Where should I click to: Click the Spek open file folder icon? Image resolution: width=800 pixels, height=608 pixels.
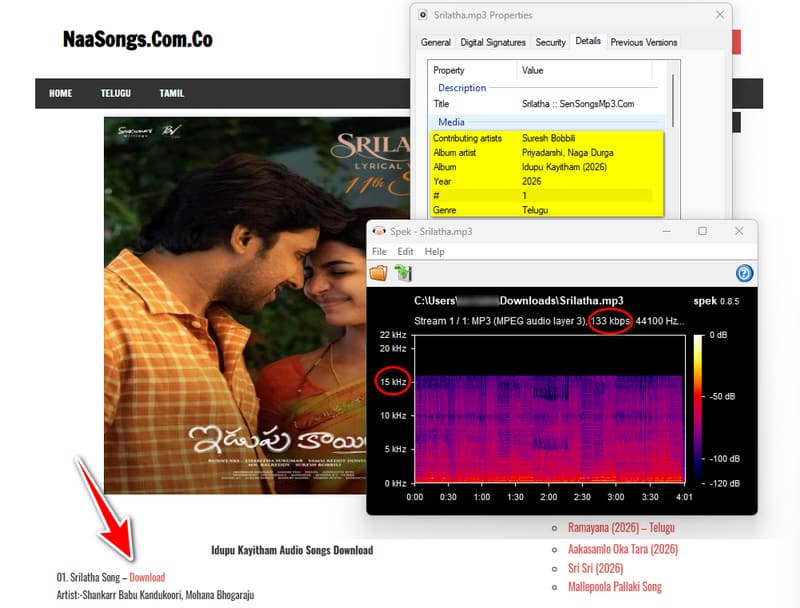379,273
